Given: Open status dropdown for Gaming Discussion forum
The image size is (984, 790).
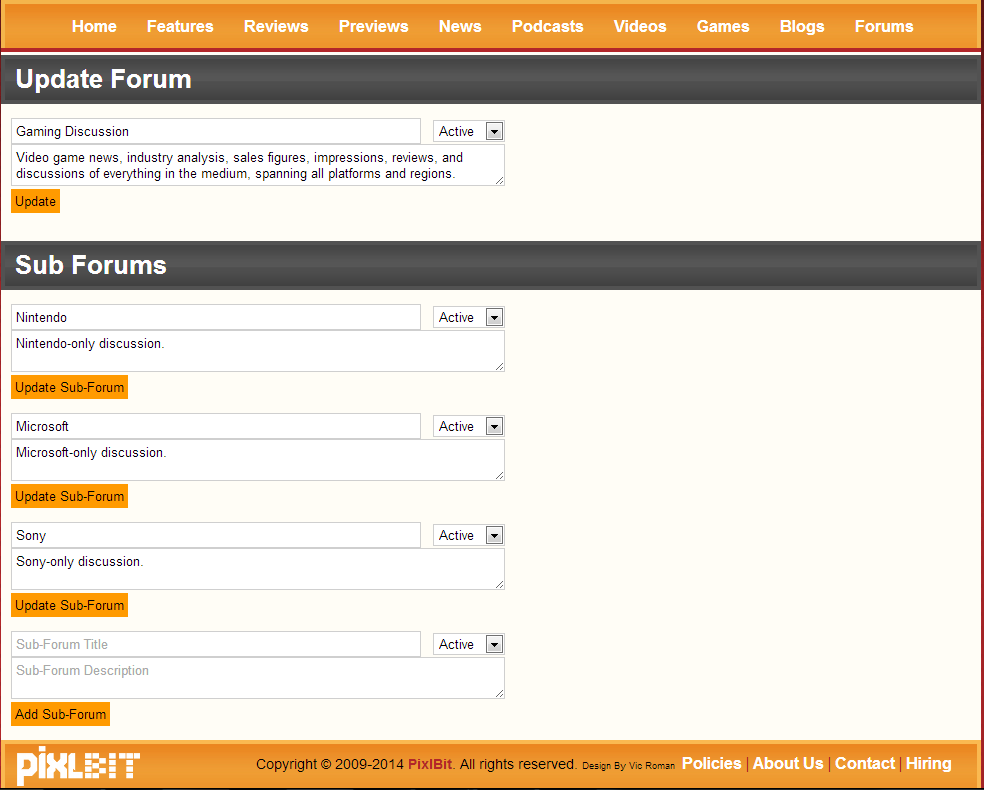Looking at the screenshot, I should click(x=468, y=131).
